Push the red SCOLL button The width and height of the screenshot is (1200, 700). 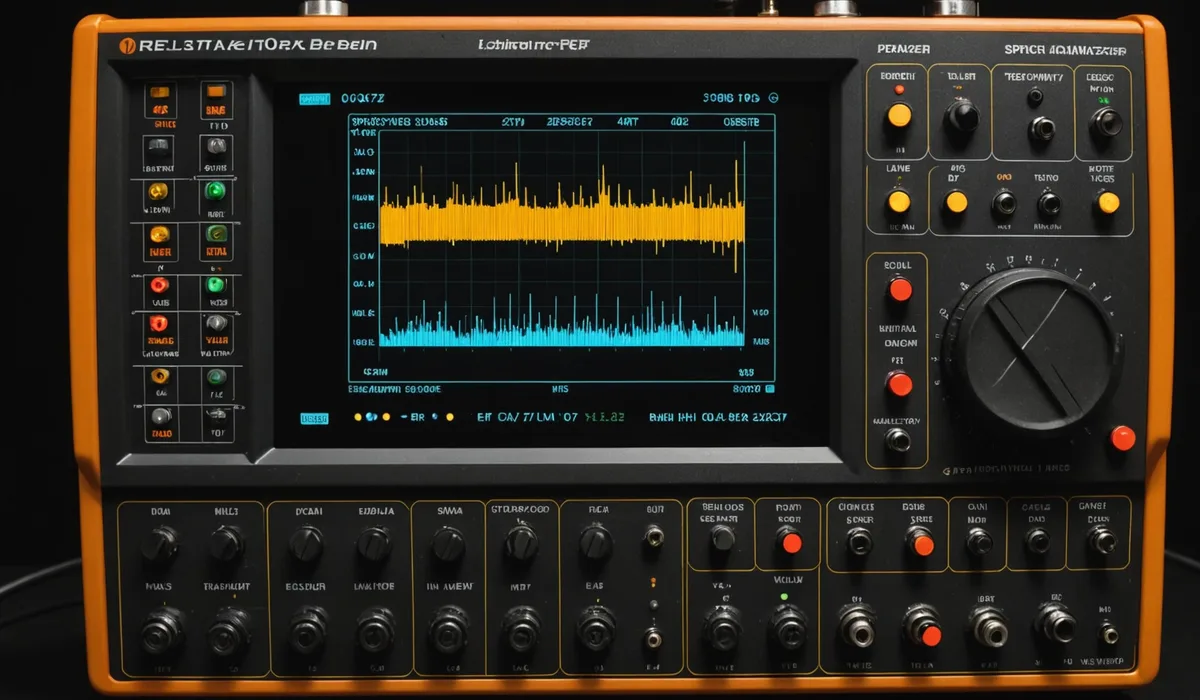(900, 290)
